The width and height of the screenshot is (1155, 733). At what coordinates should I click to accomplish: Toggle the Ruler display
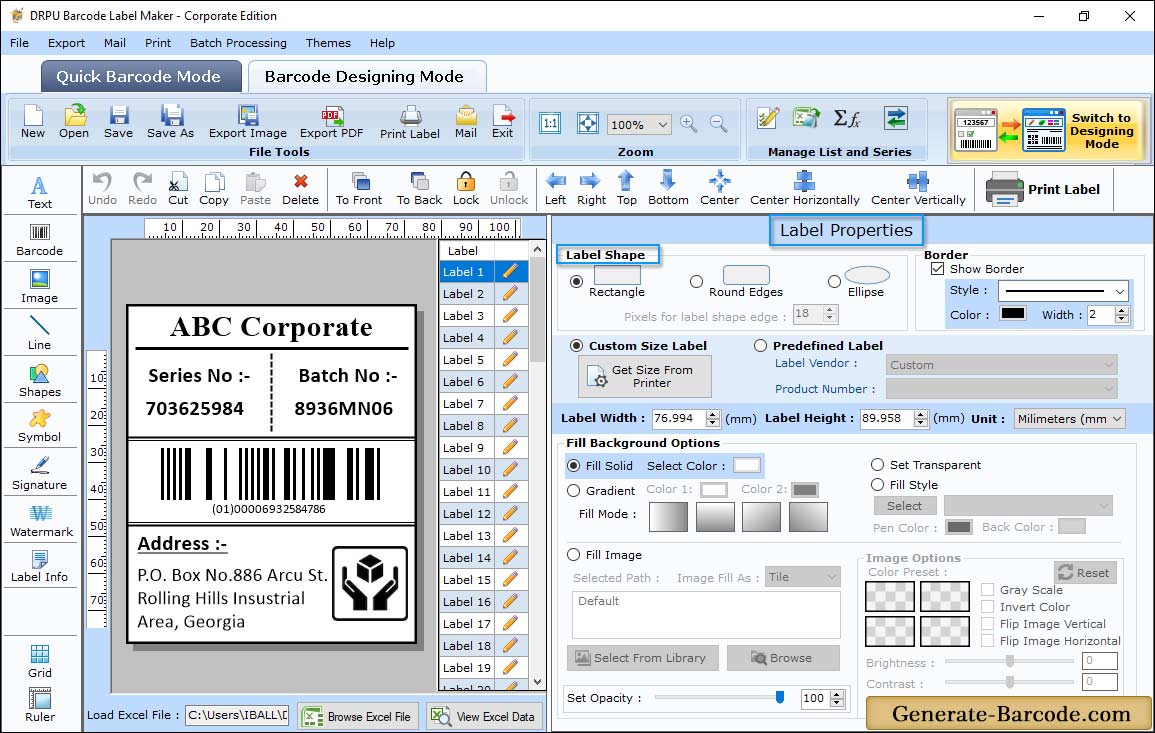pyautogui.click(x=40, y=705)
